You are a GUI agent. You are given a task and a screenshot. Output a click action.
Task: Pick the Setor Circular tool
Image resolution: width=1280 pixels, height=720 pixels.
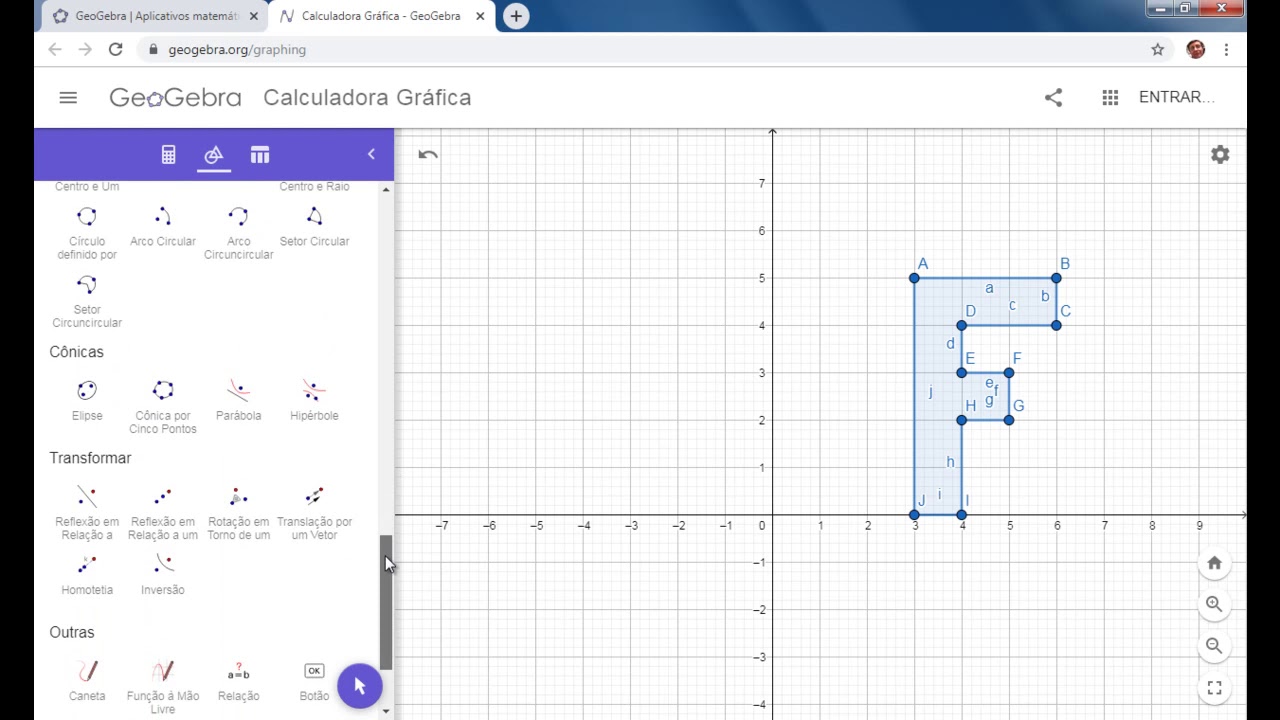click(314, 225)
